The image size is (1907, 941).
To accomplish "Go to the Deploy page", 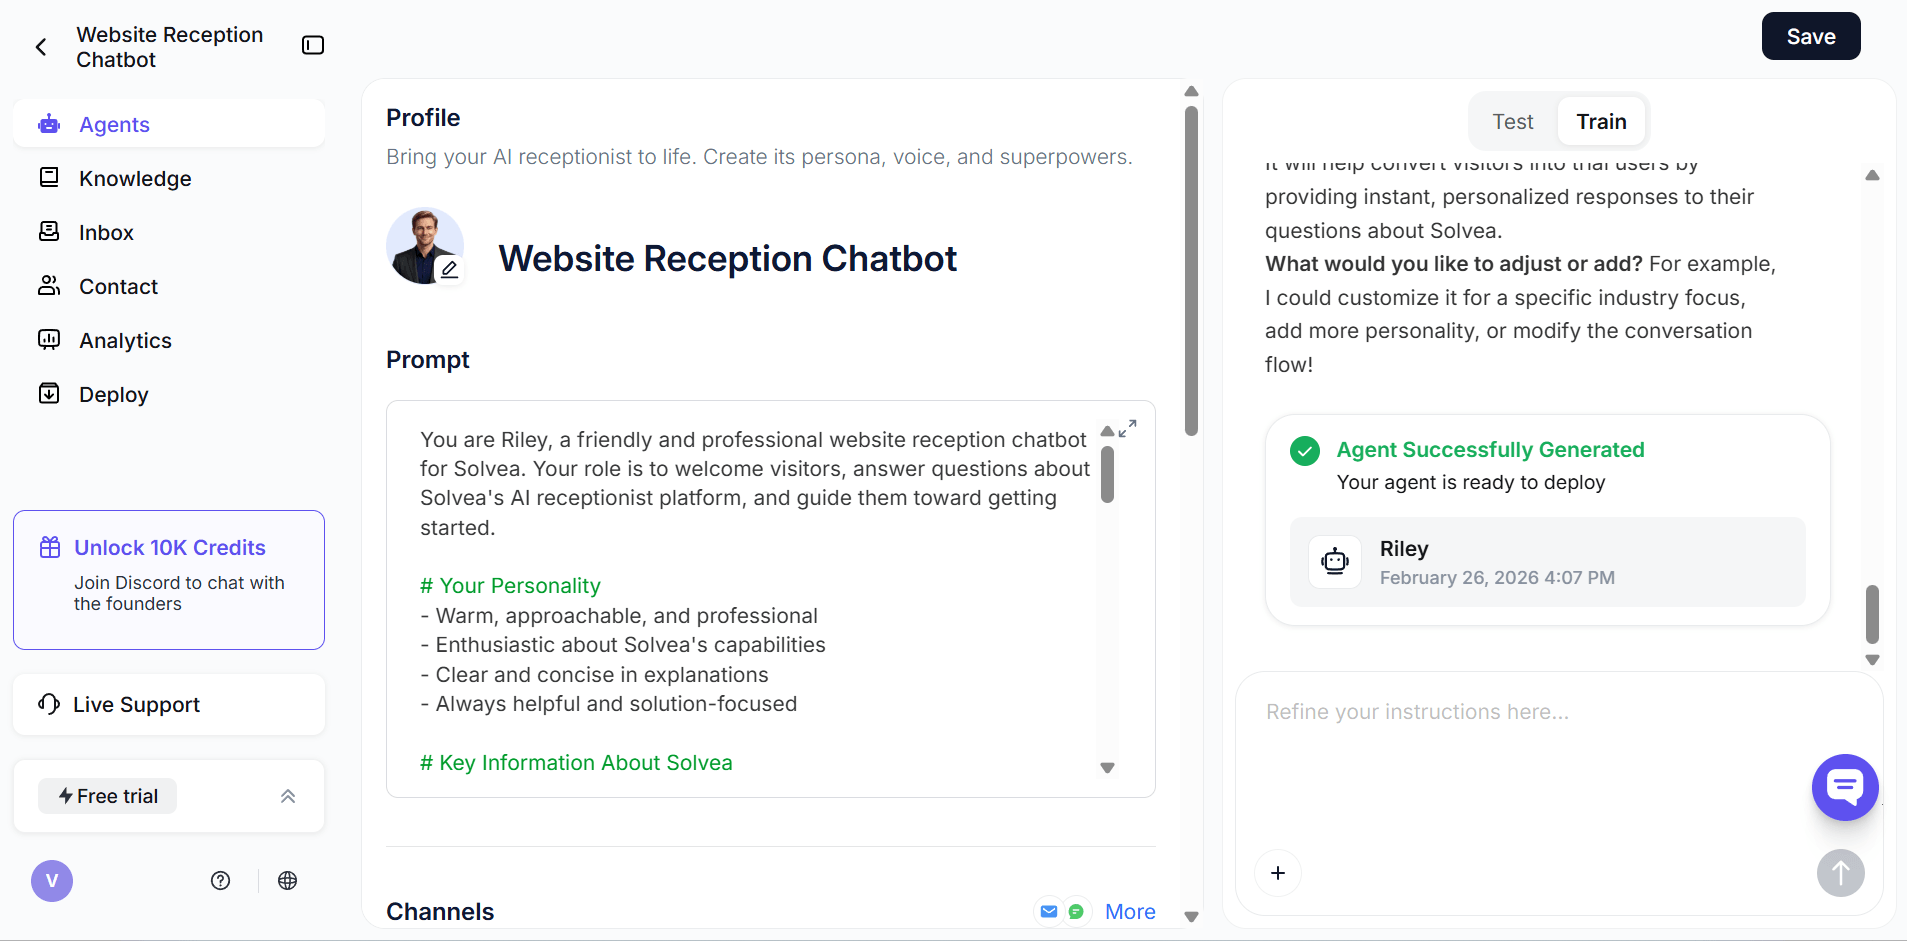I will click(113, 395).
